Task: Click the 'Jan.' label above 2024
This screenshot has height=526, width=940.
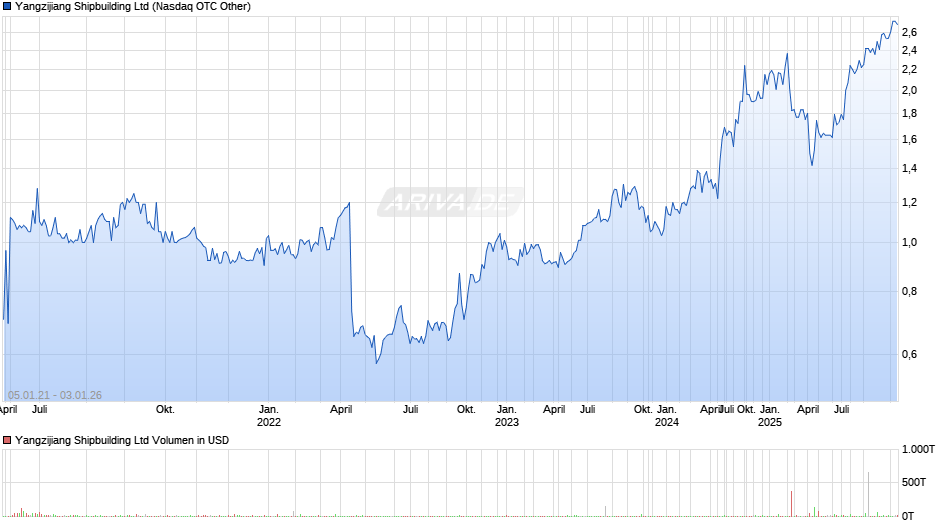Action: [667, 409]
